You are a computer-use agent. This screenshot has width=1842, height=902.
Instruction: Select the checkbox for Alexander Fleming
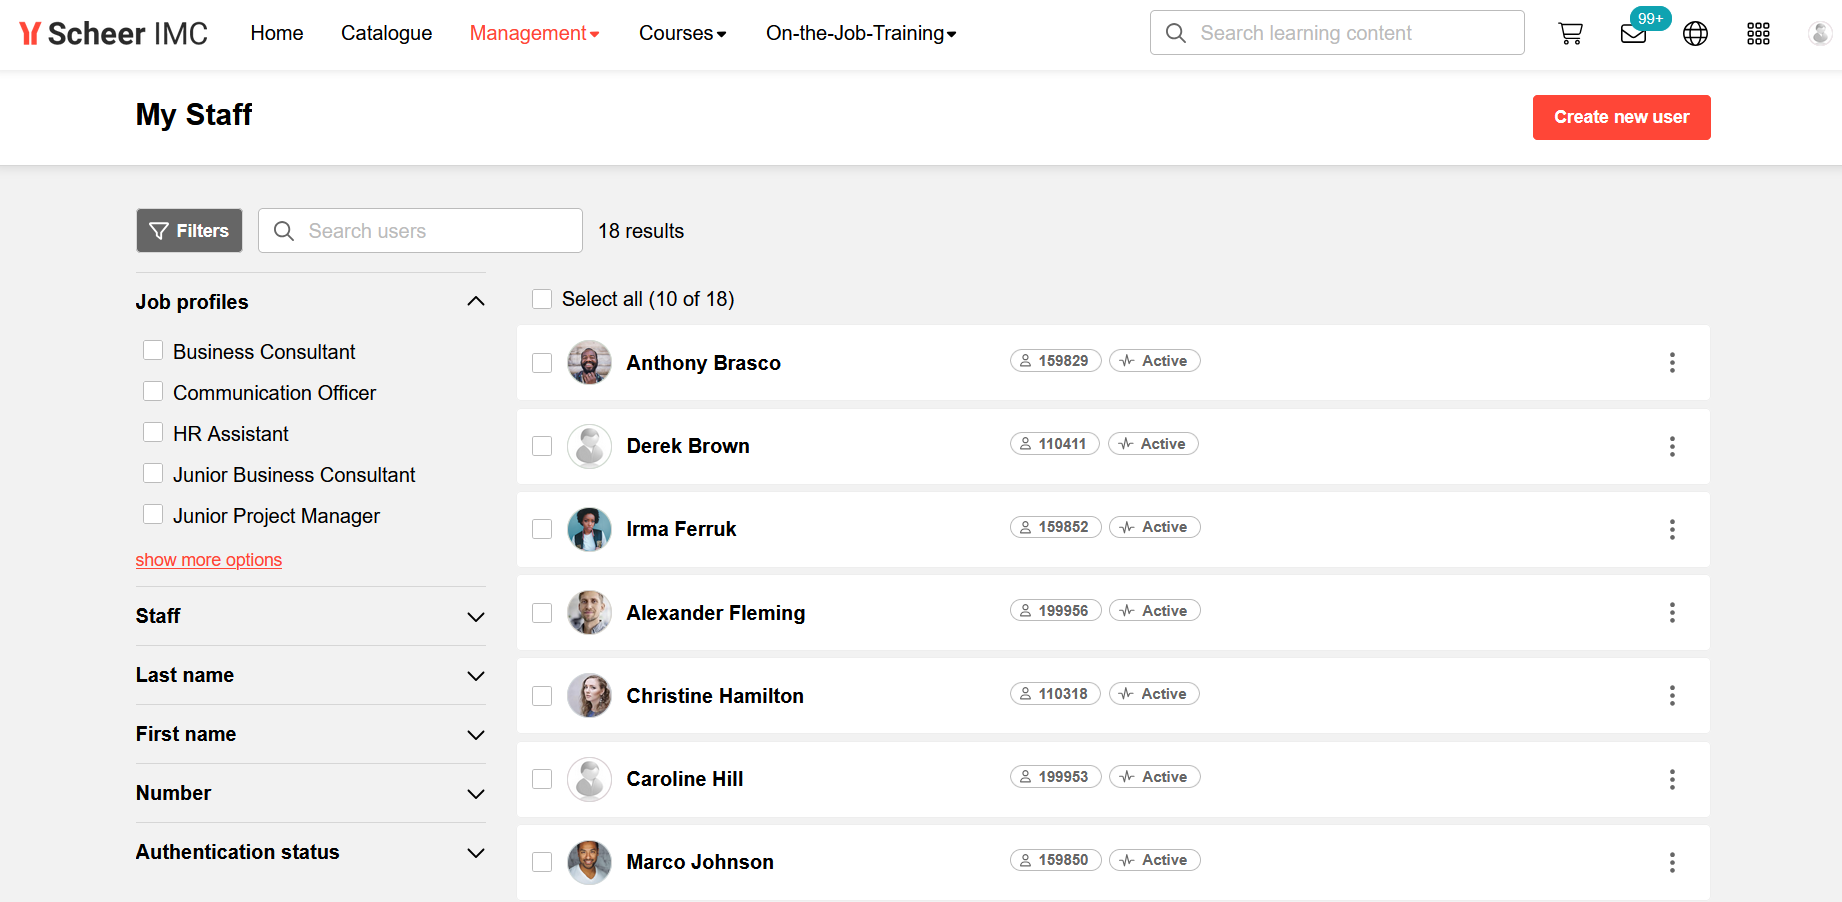coord(542,613)
